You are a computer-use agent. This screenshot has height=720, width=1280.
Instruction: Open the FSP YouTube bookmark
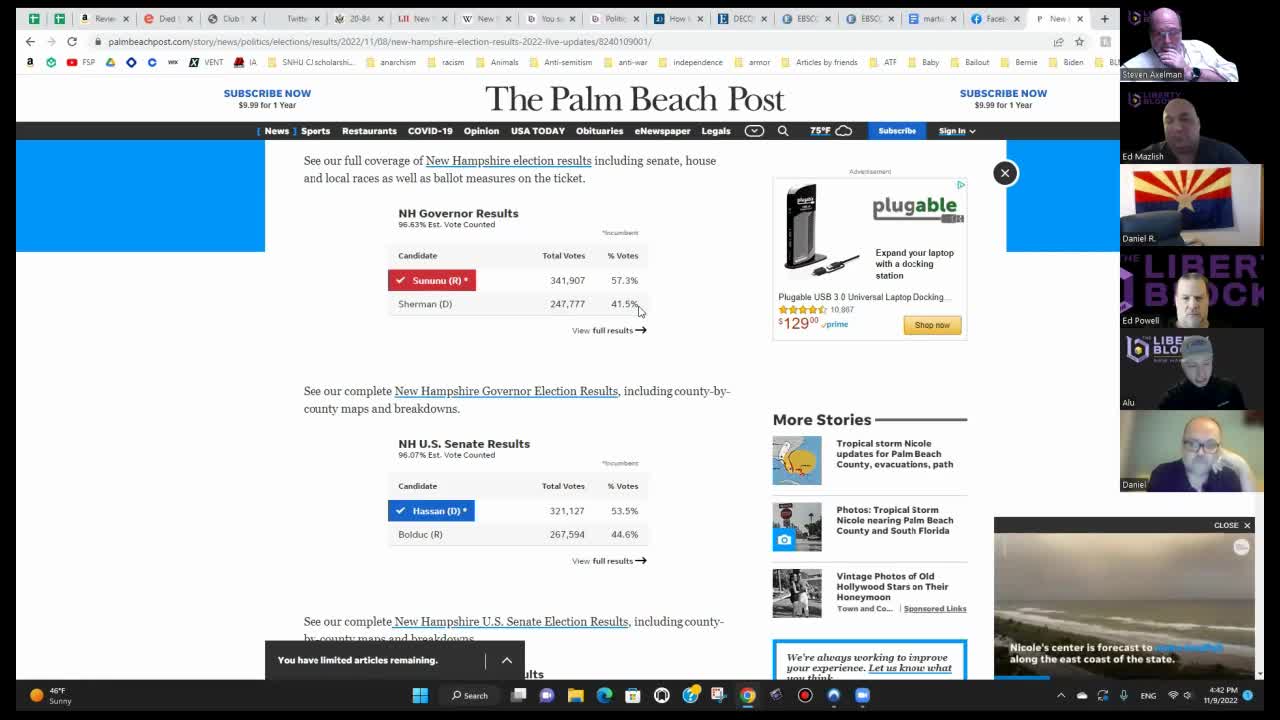click(81, 62)
